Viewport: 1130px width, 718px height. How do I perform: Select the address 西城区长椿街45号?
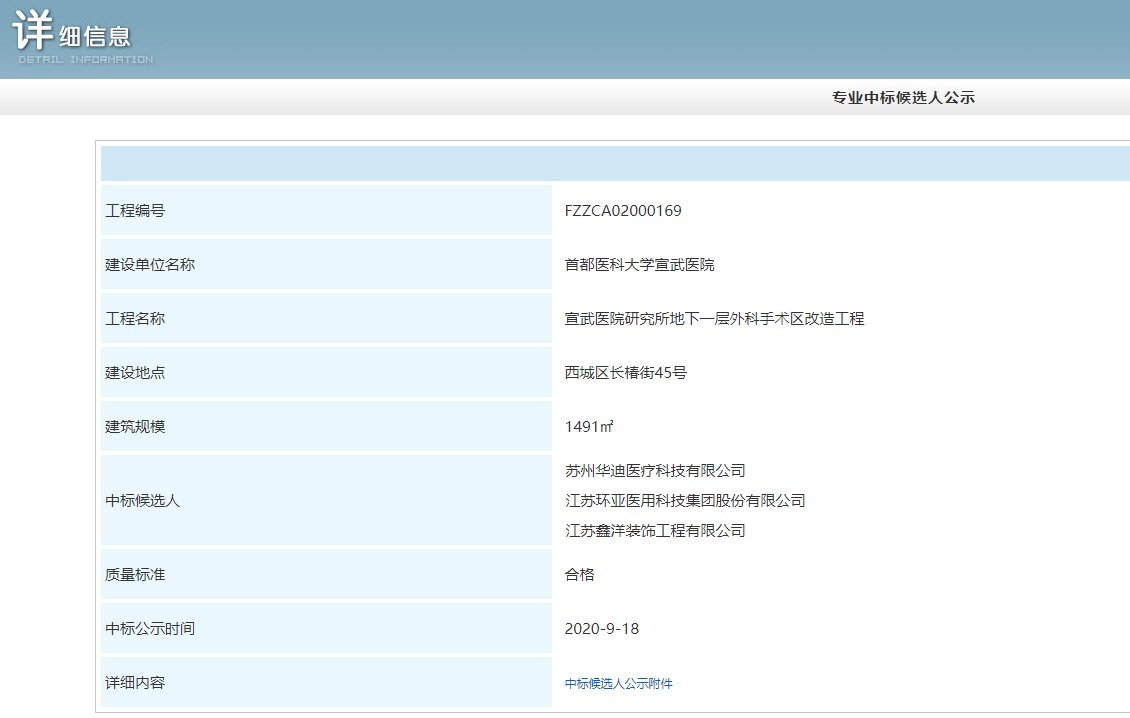(x=626, y=373)
